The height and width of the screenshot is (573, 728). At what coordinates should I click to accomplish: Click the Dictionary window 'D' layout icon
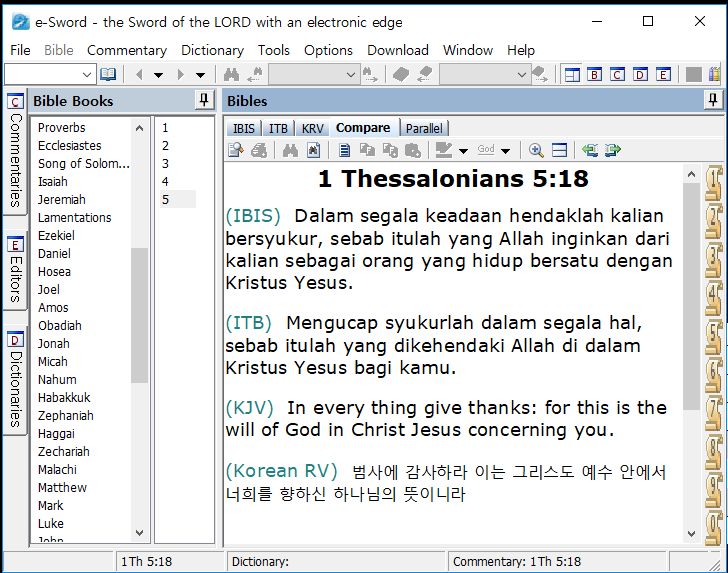tap(640, 74)
